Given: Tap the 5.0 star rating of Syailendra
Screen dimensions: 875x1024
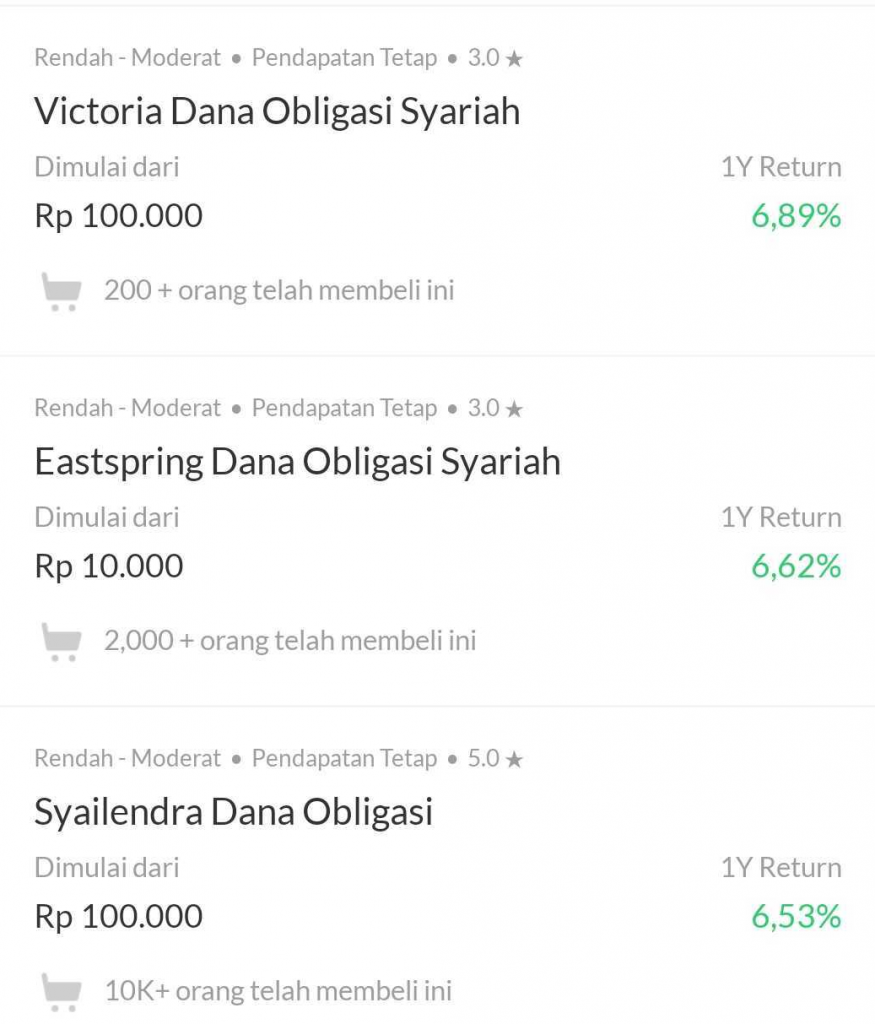Looking at the screenshot, I should click(496, 759).
